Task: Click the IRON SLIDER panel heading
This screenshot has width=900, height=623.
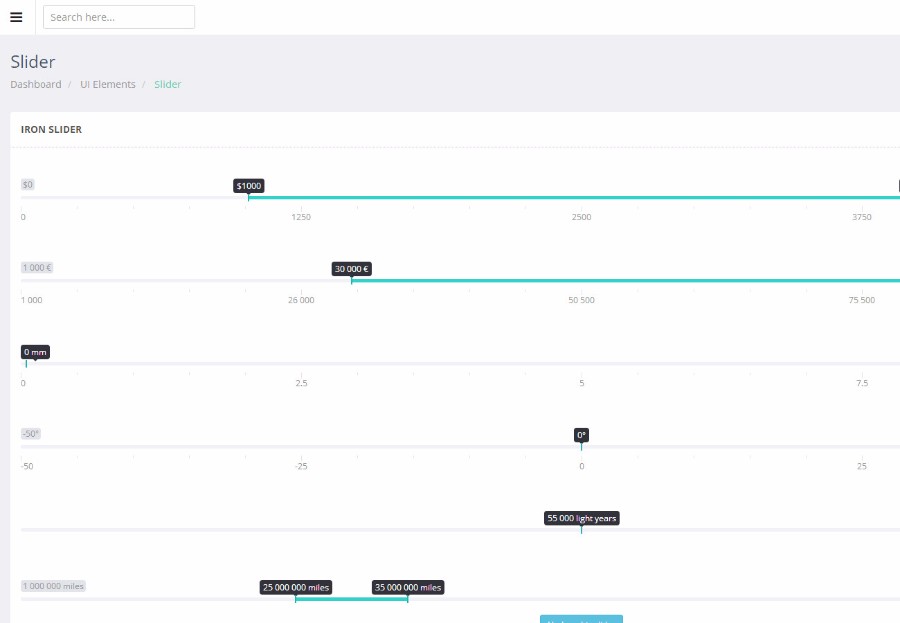Action: pyautogui.click(x=51, y=130)
